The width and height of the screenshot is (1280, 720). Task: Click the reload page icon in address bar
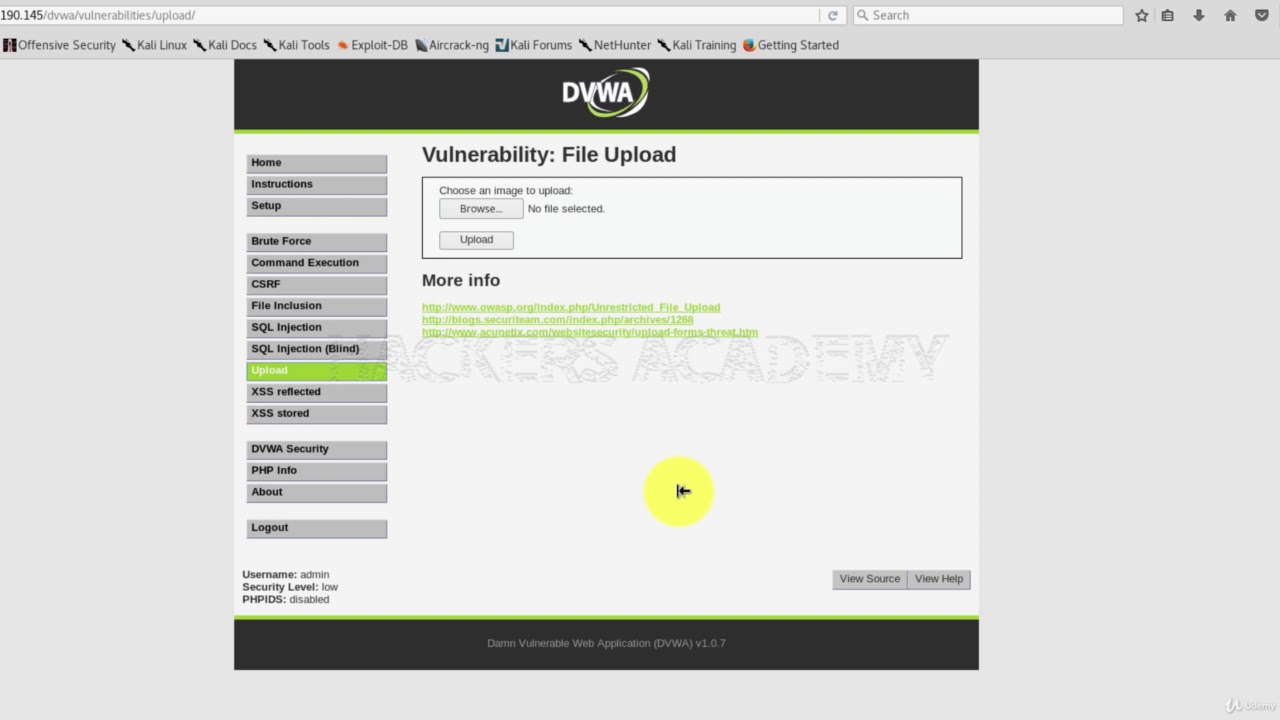coord(832,15)
